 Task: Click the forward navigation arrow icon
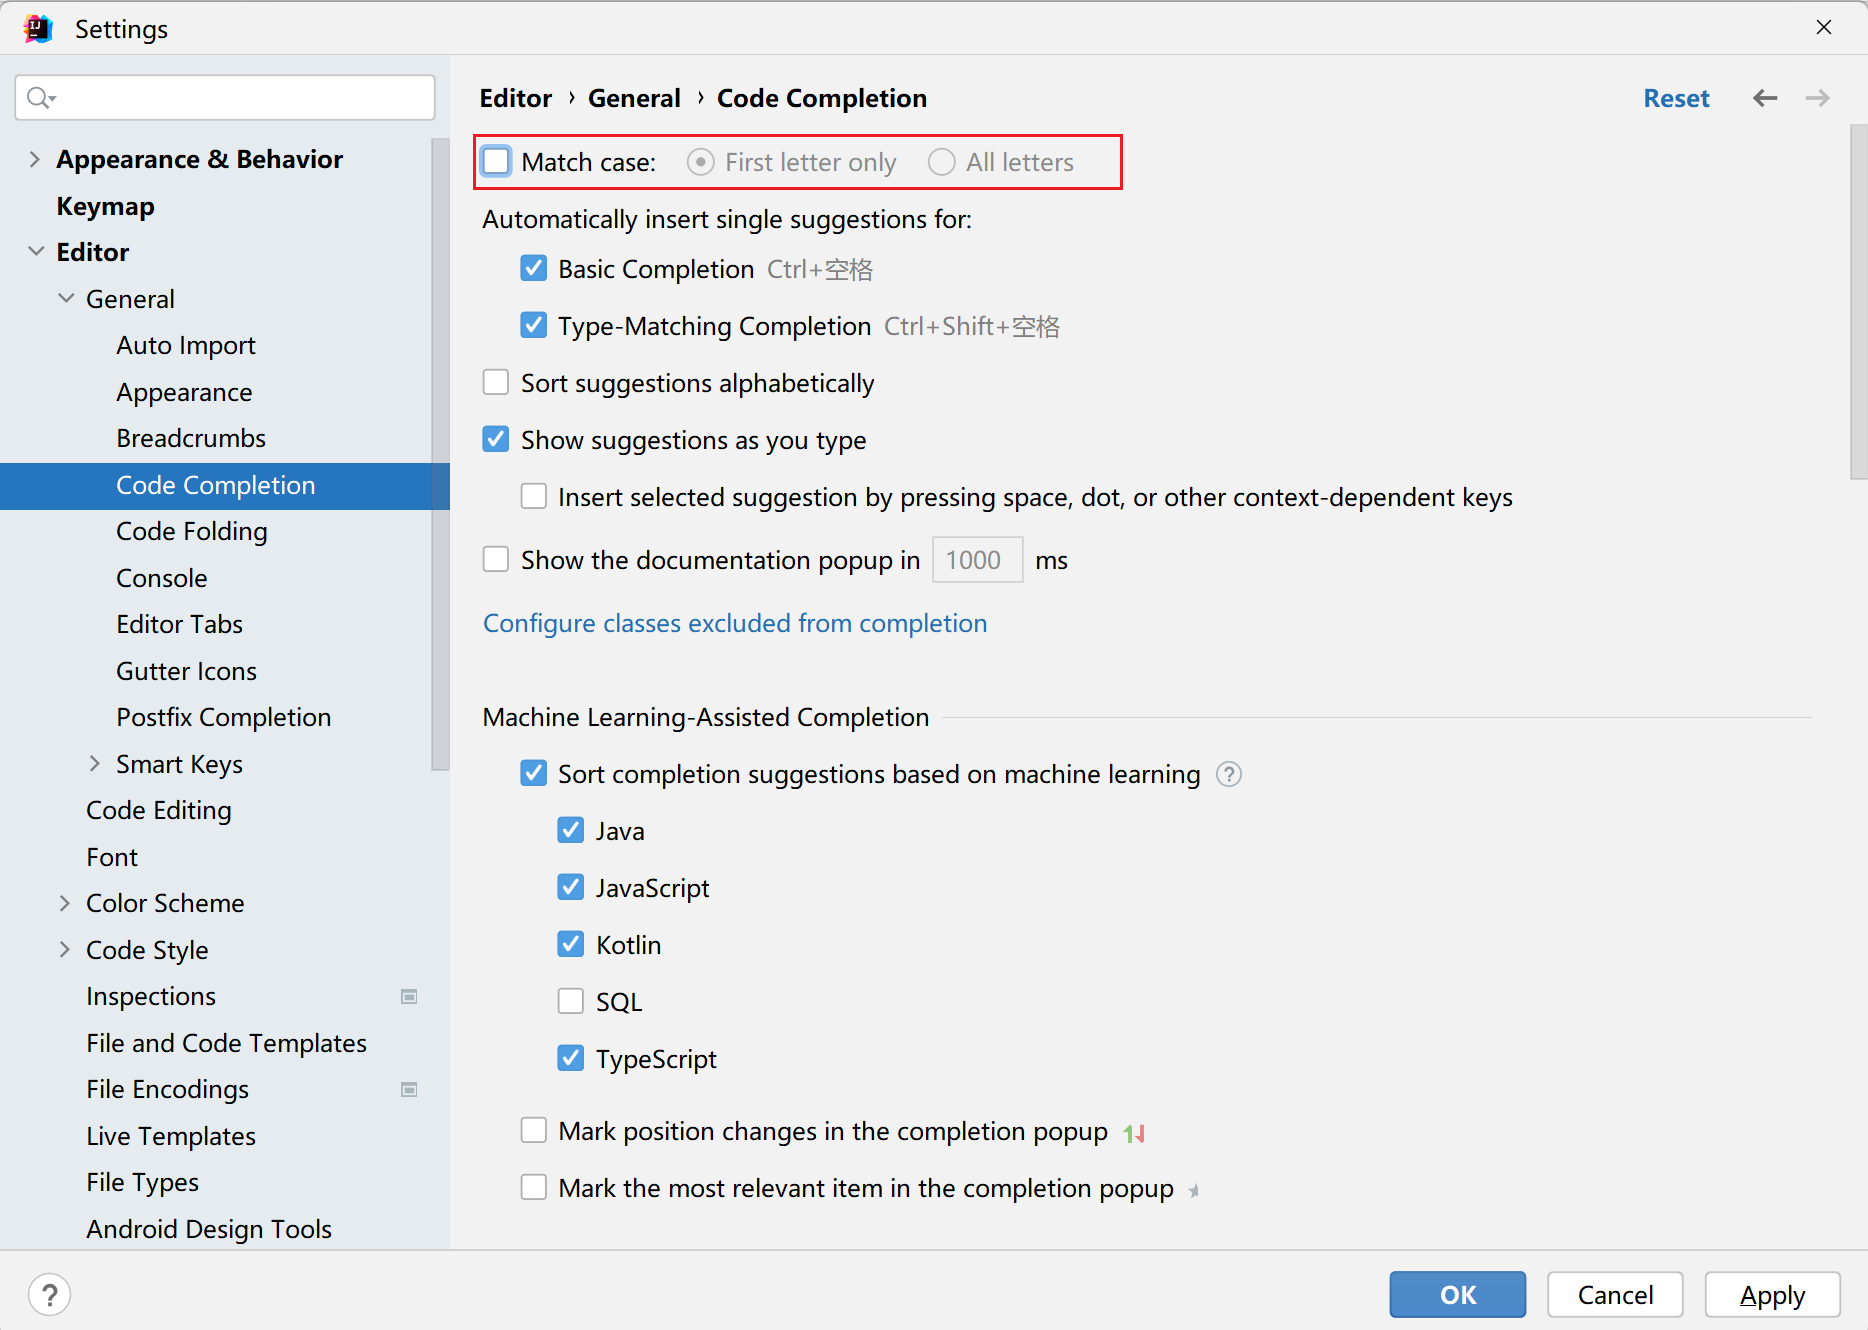point(1817,98)
